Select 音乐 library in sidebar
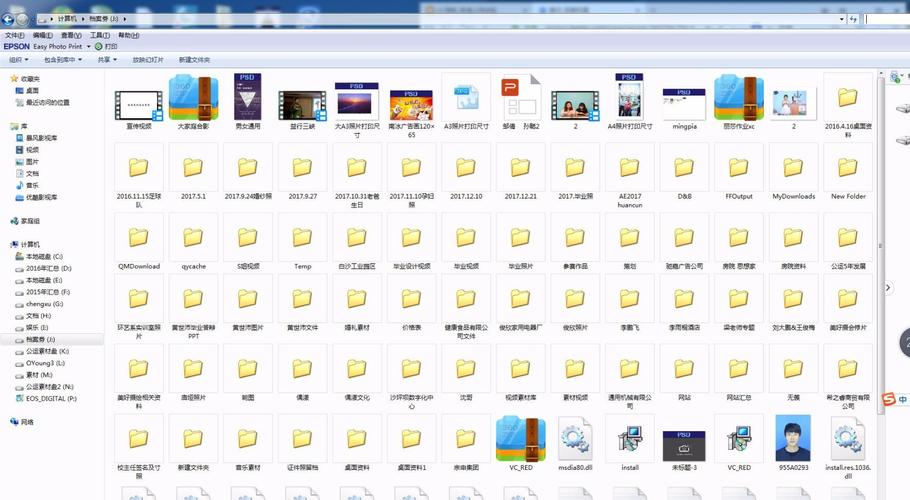The image size is (910, 500). coord(27,186)
